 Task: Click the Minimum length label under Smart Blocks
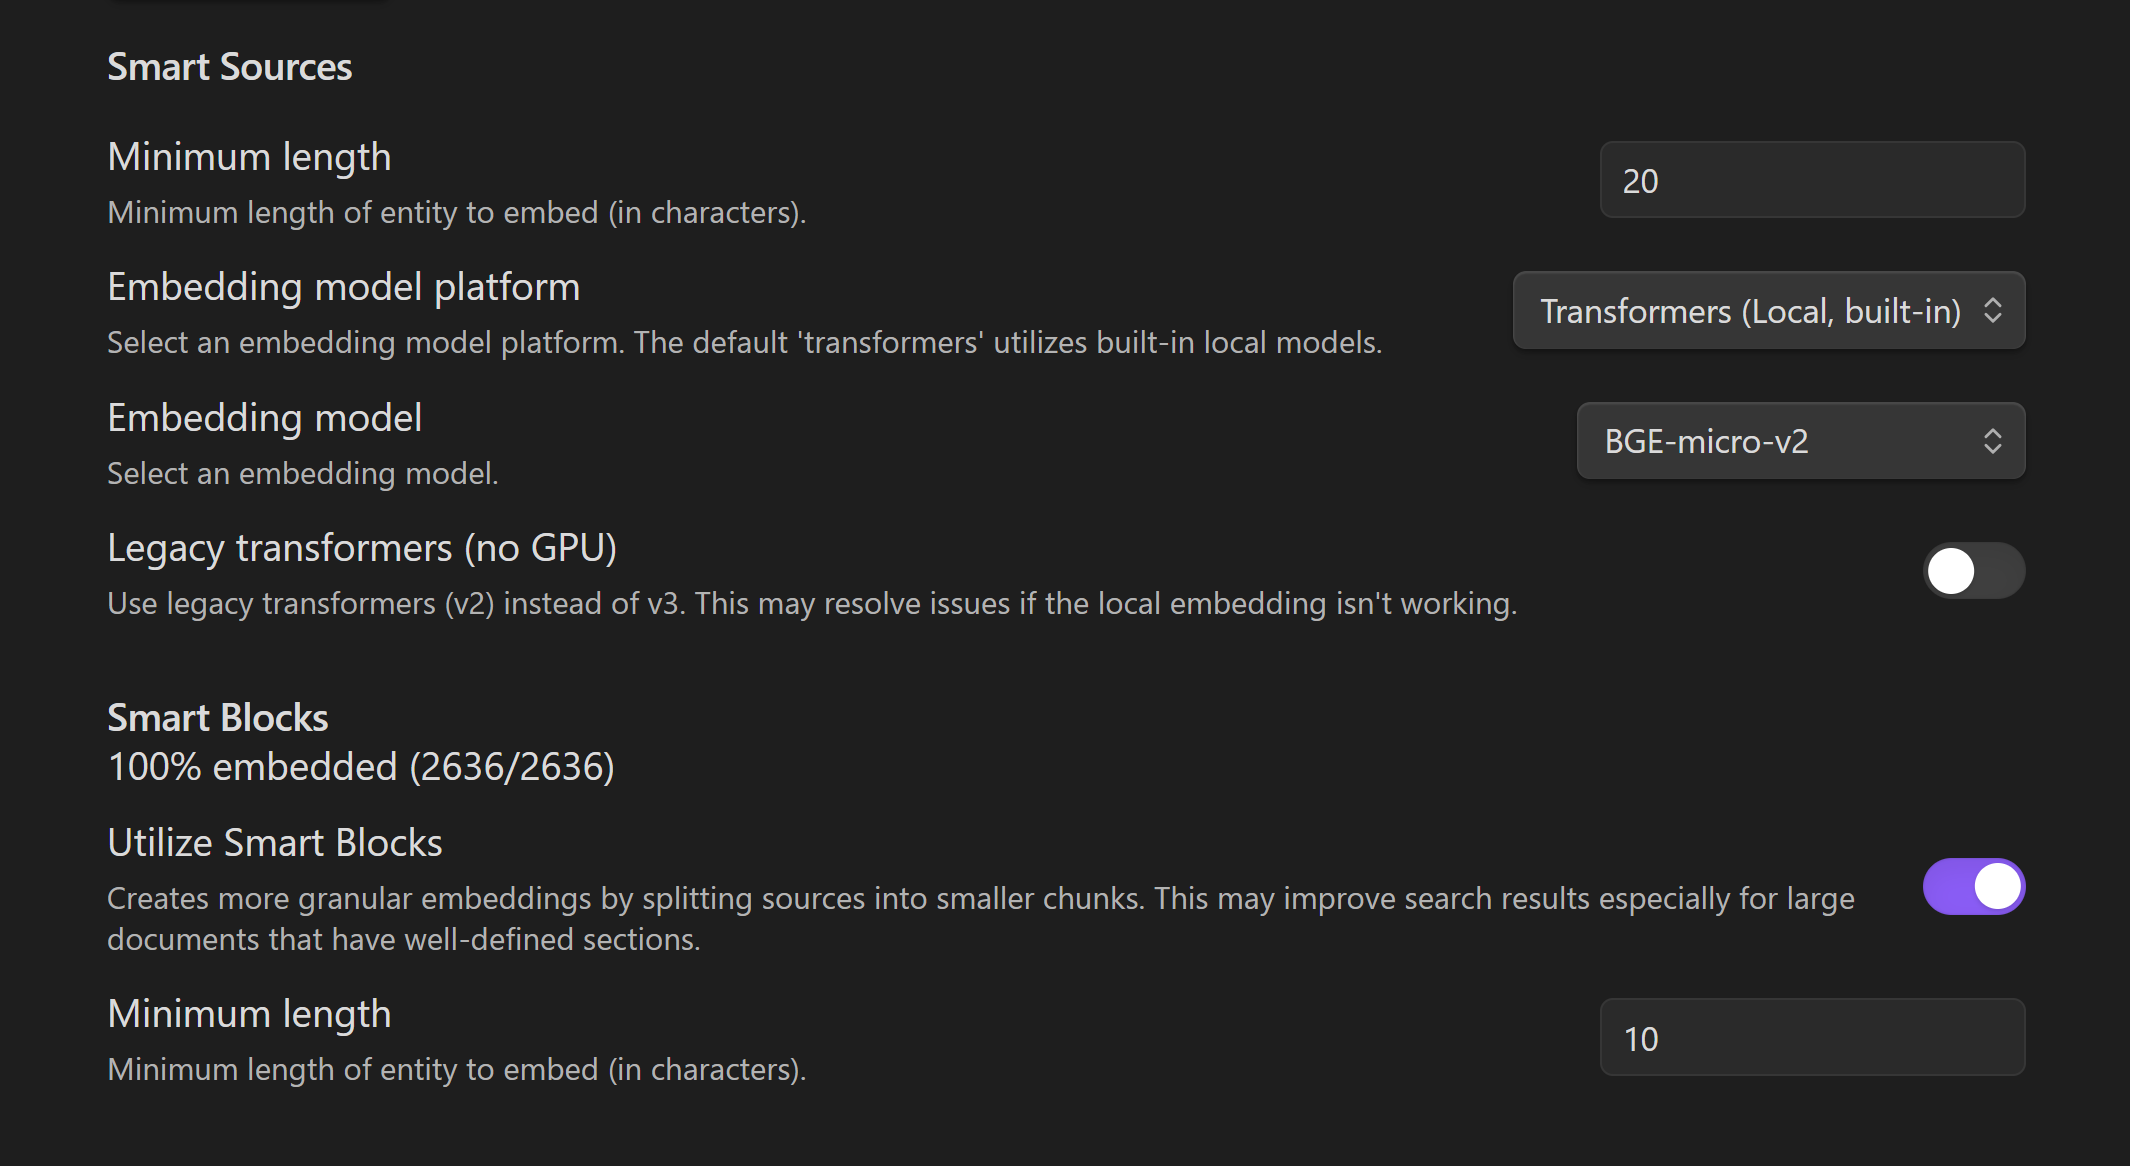(249, 1014)
